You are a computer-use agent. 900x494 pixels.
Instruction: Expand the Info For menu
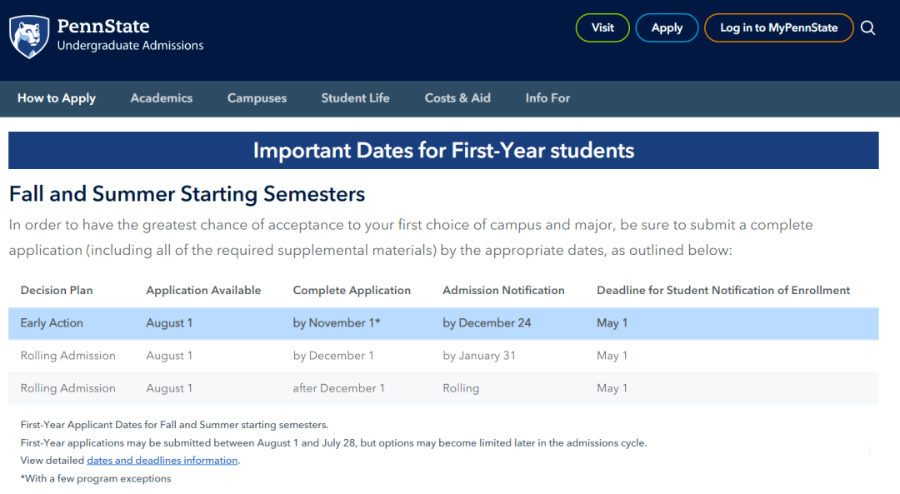(x=548, y=98)
